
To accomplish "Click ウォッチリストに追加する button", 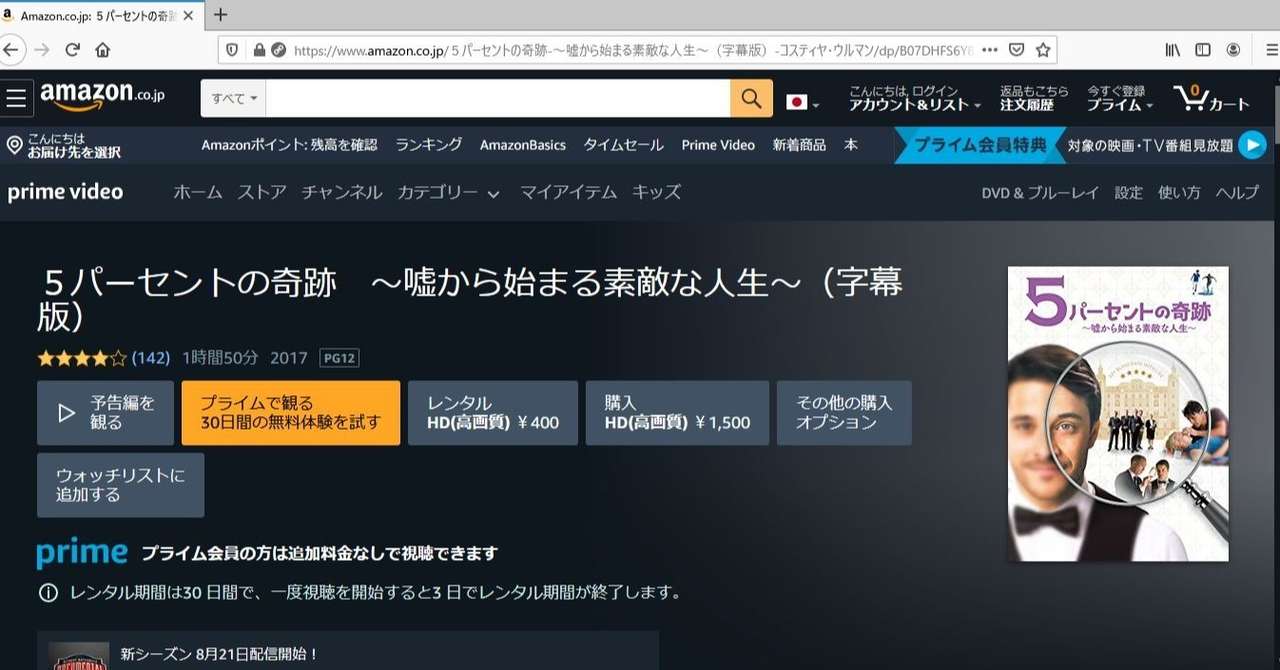I will point(120,485).
